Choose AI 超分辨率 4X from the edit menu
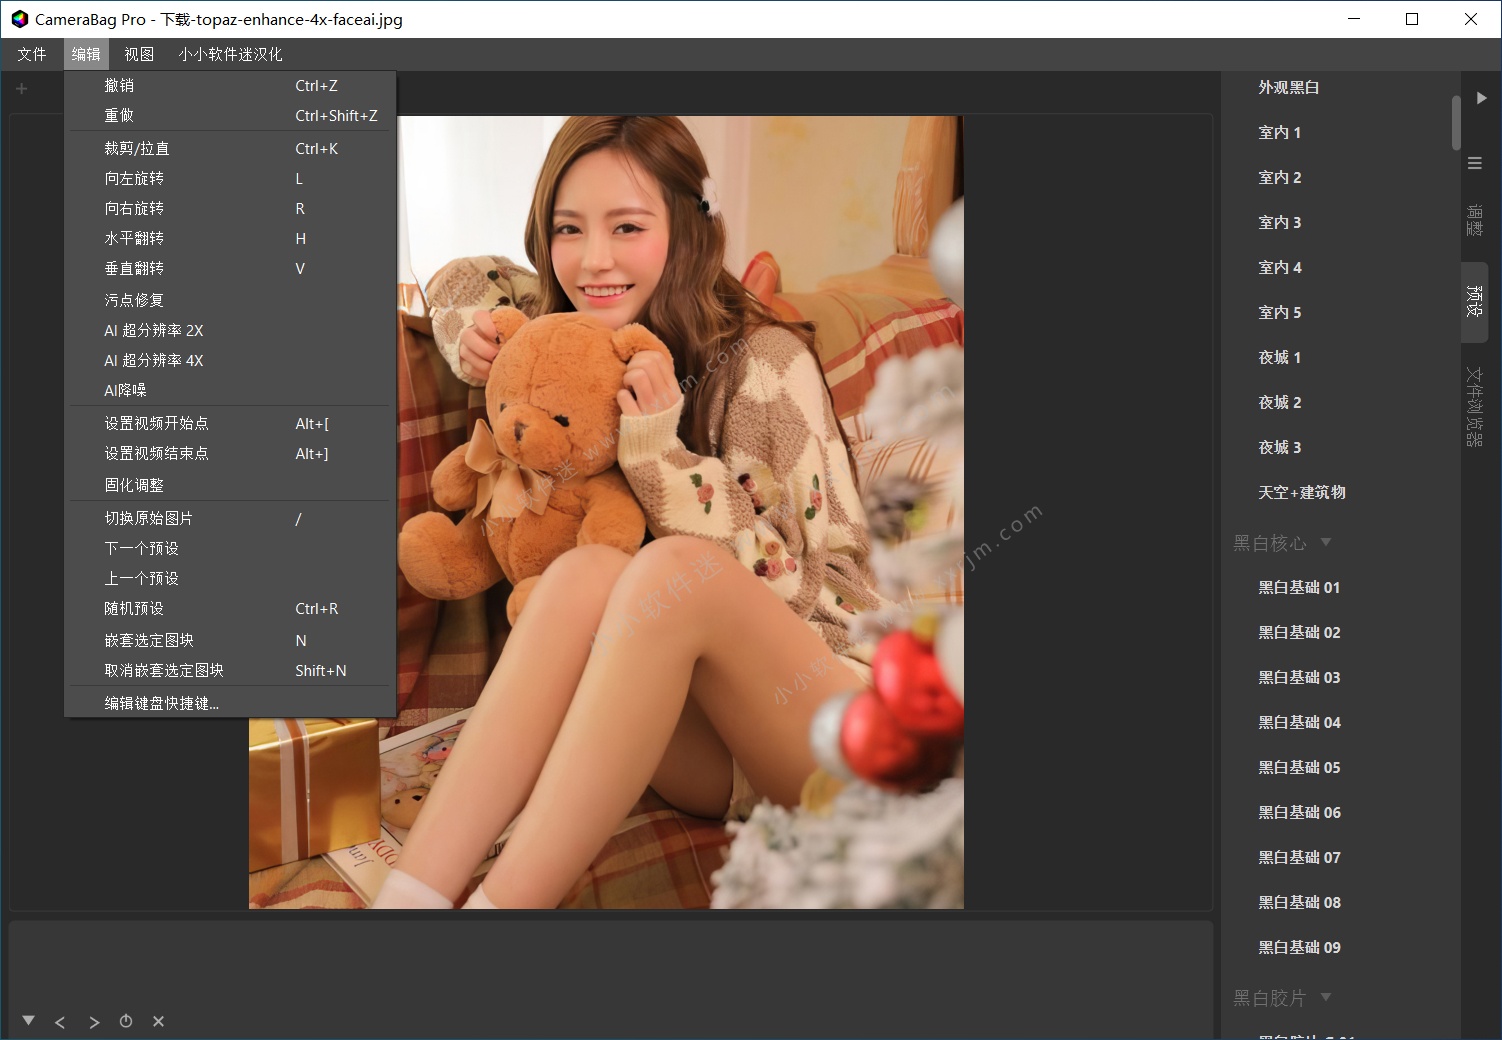The image size is (1502, 1040). tap(154, 360)
